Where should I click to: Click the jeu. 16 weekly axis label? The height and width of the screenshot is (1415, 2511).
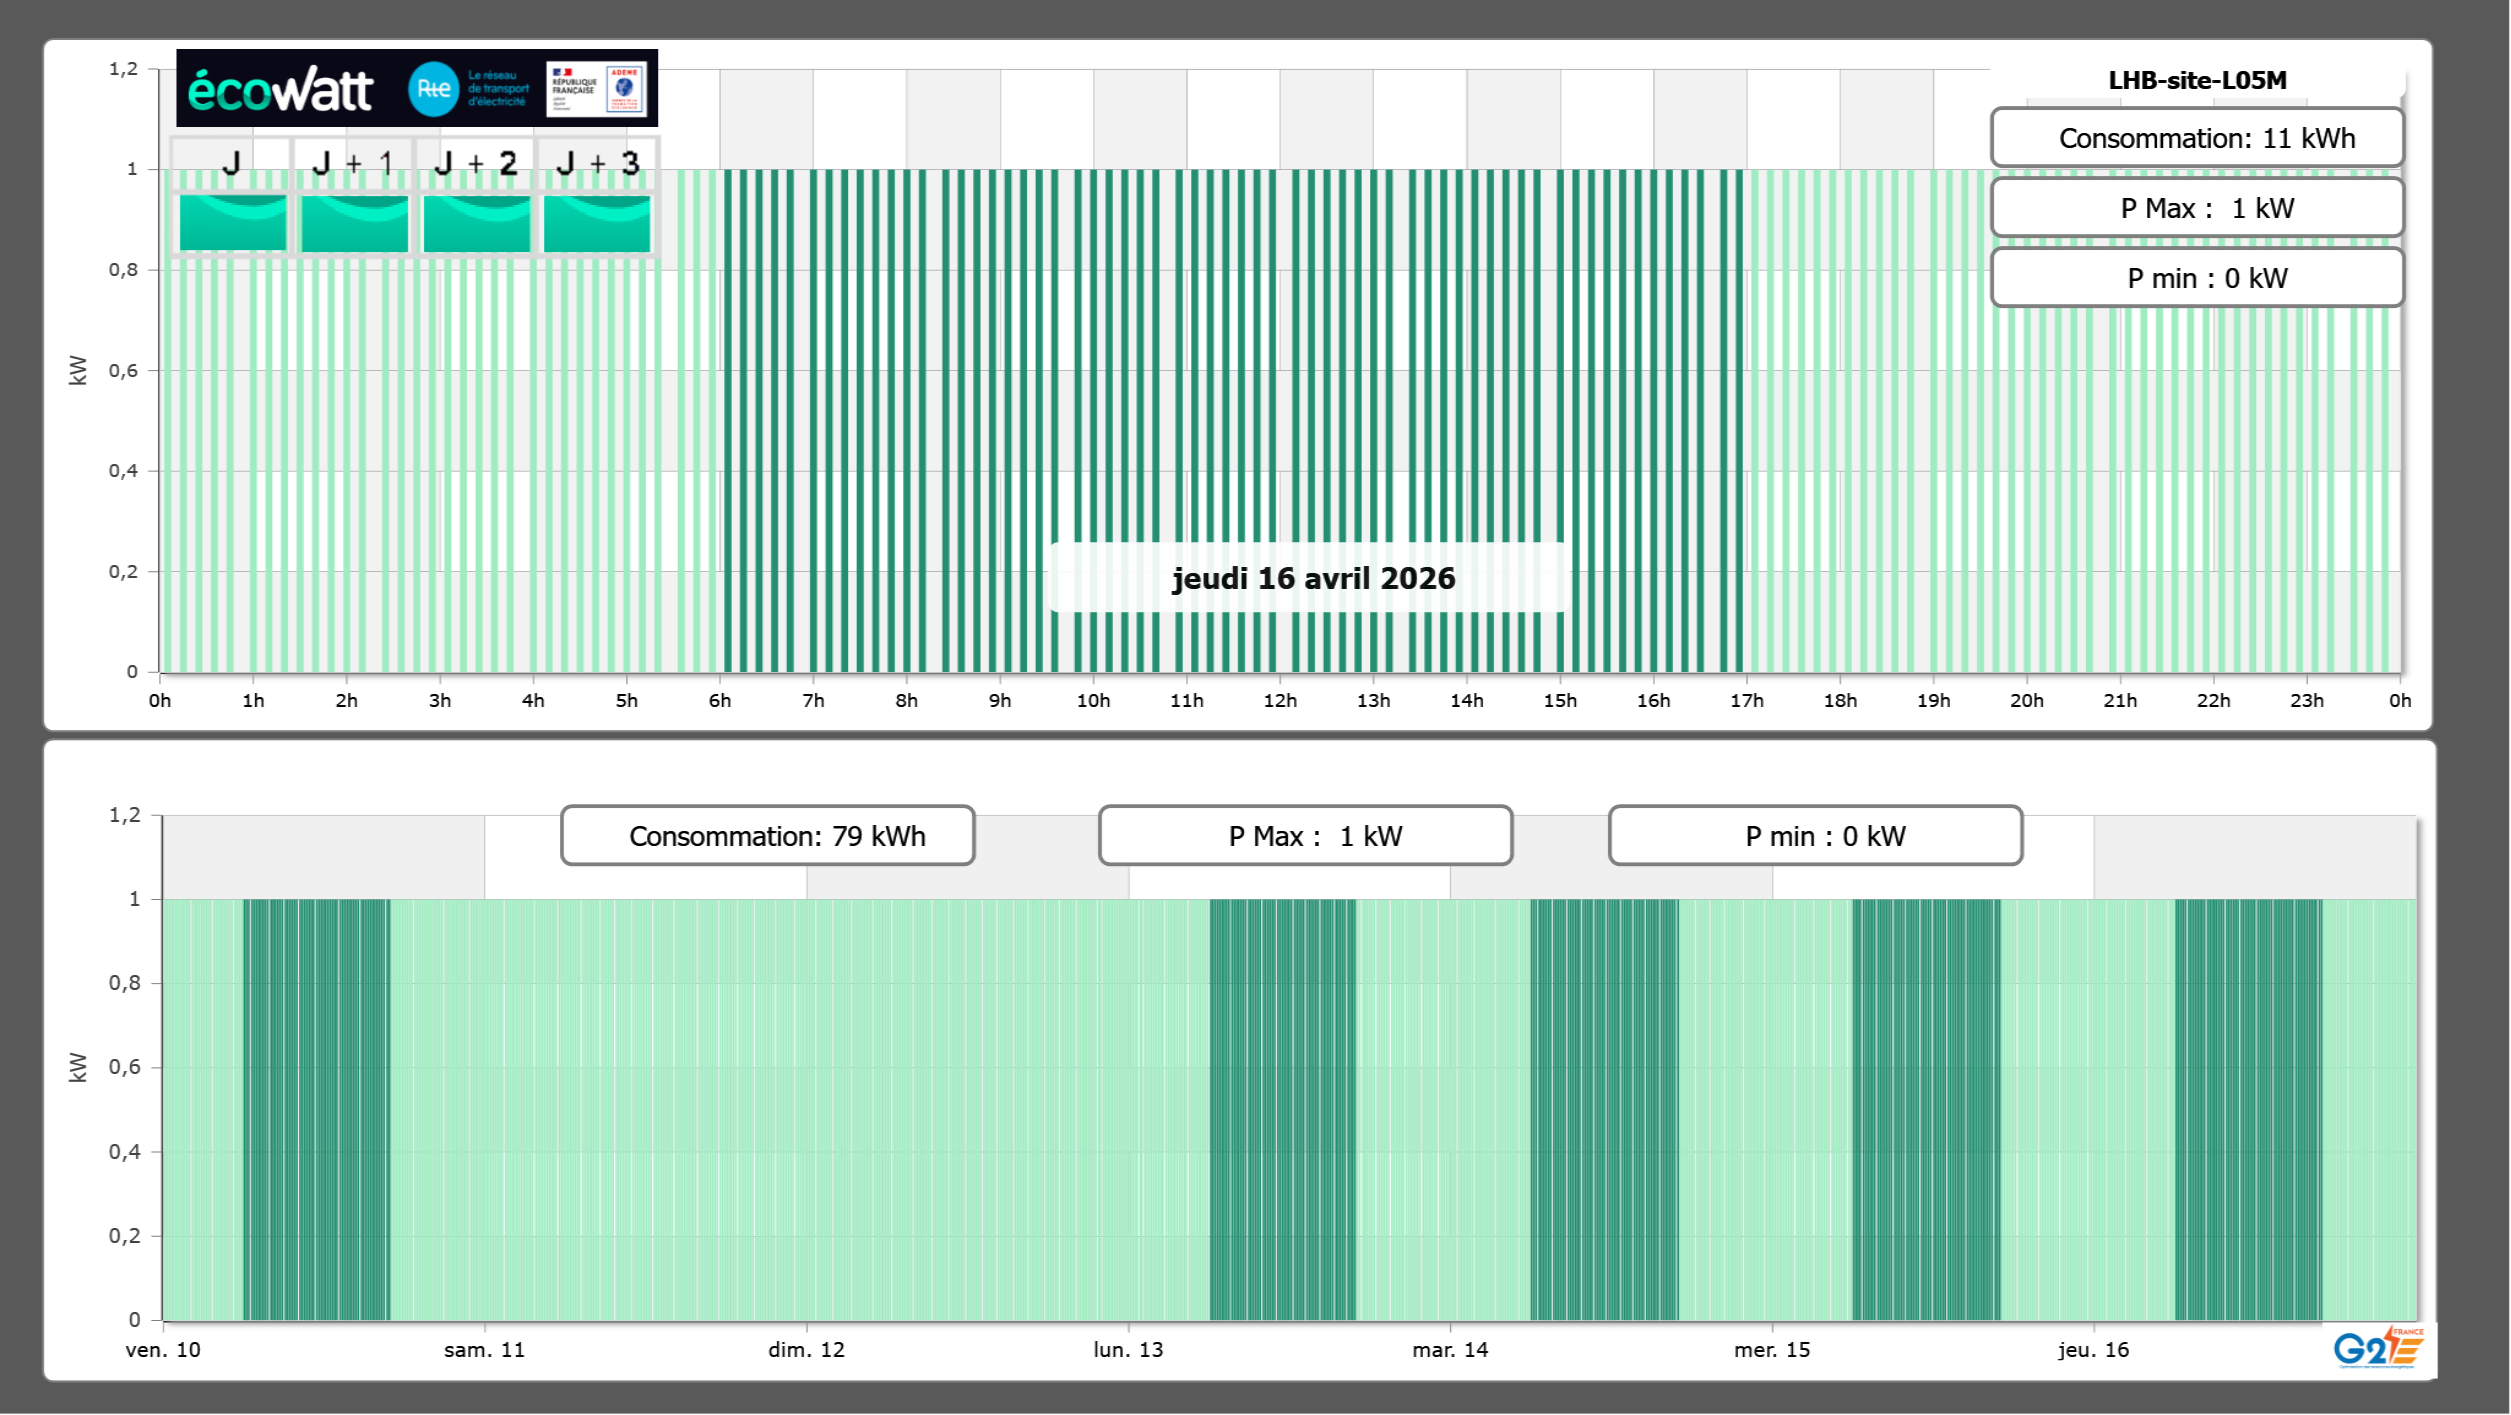pos(2093,1350)
